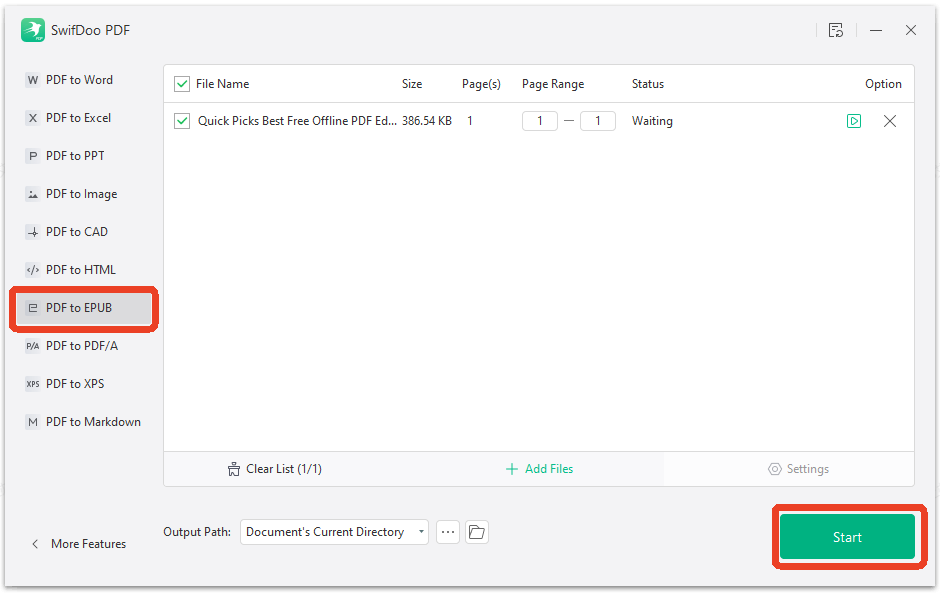Screen dimensions: 940x593
Task: Close the SwifDoo PDF window
Action: [x=911, y=30]
